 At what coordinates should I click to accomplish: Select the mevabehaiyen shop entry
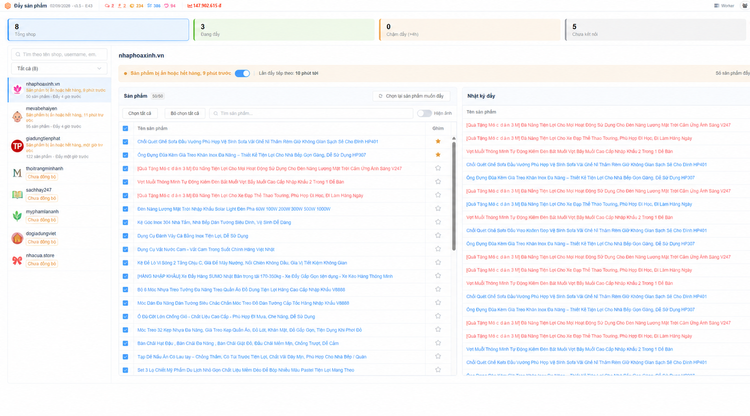click(59, 117)
